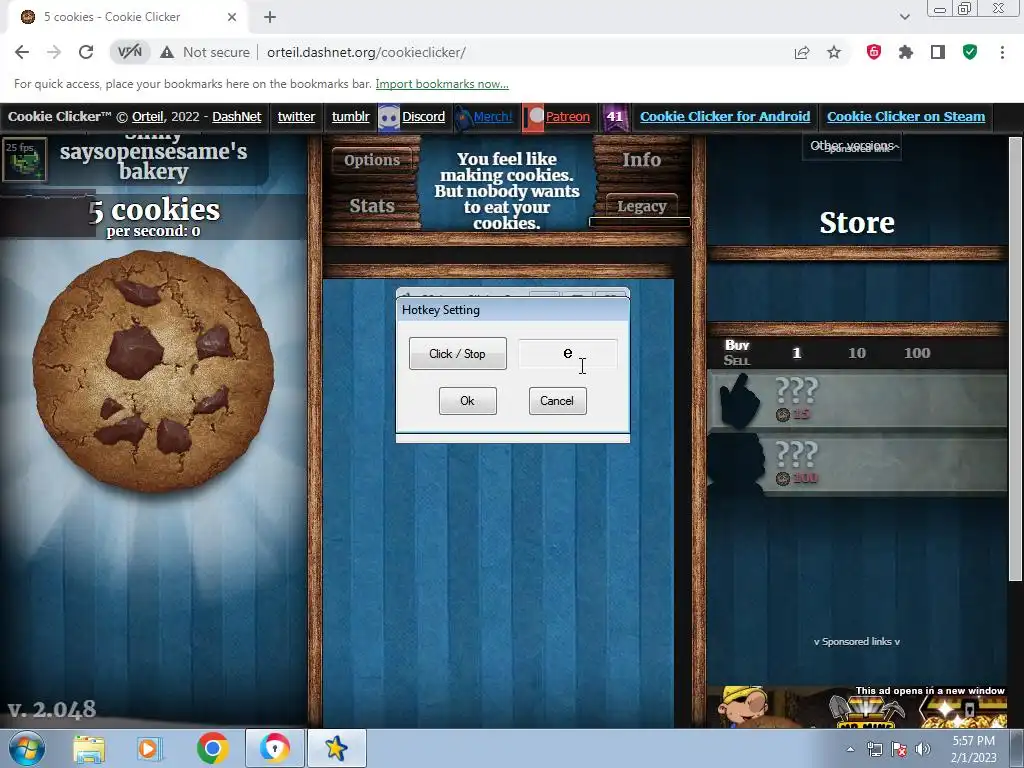Reload the Cookie Clicker page

click(x=86, y=52)
